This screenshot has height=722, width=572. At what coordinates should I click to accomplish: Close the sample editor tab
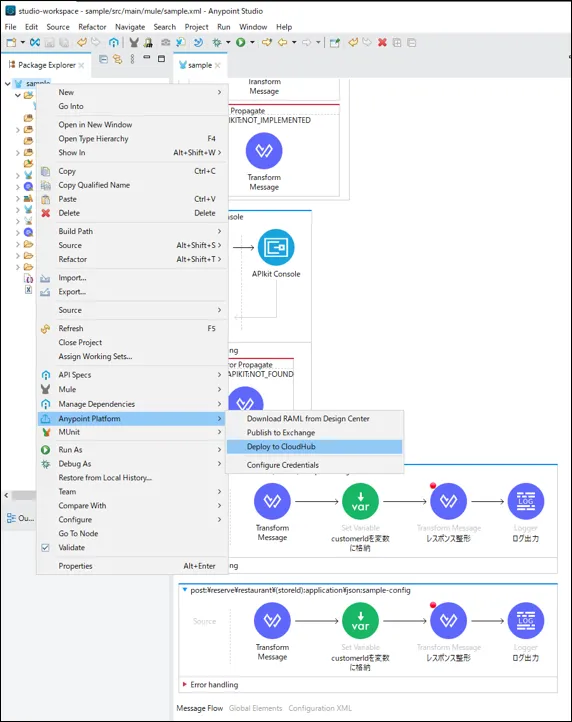coord(217,65)
